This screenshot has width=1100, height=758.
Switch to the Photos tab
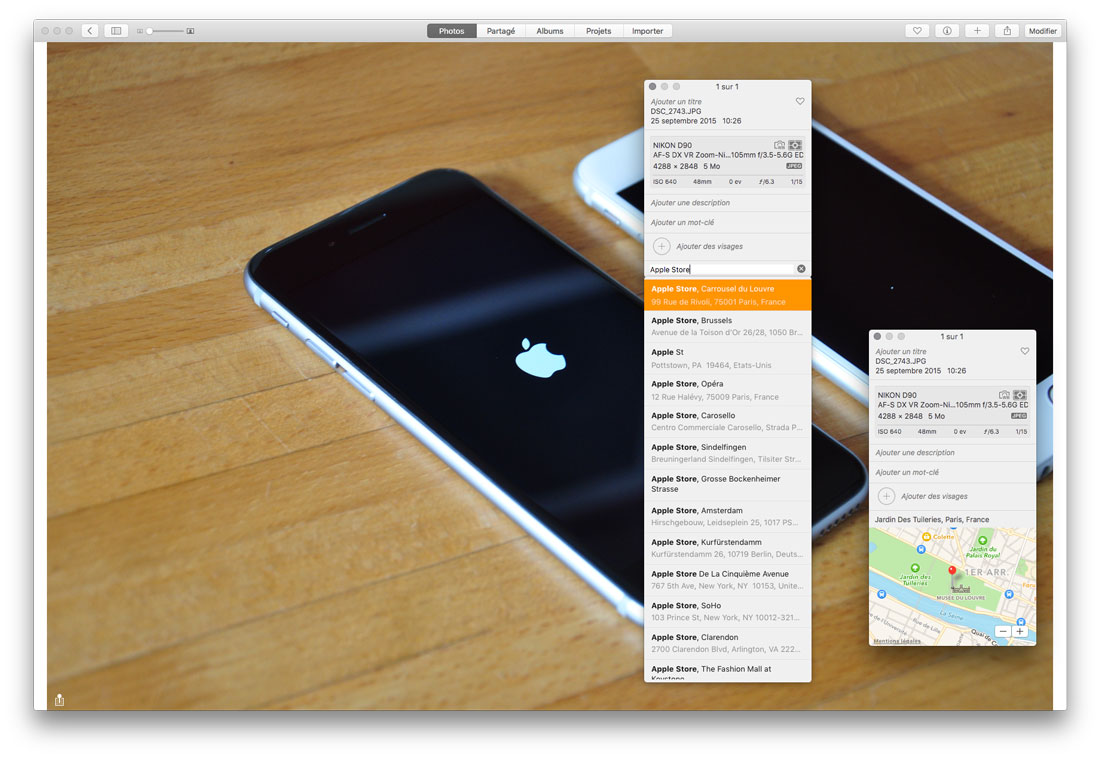click(x=452, y=31)
